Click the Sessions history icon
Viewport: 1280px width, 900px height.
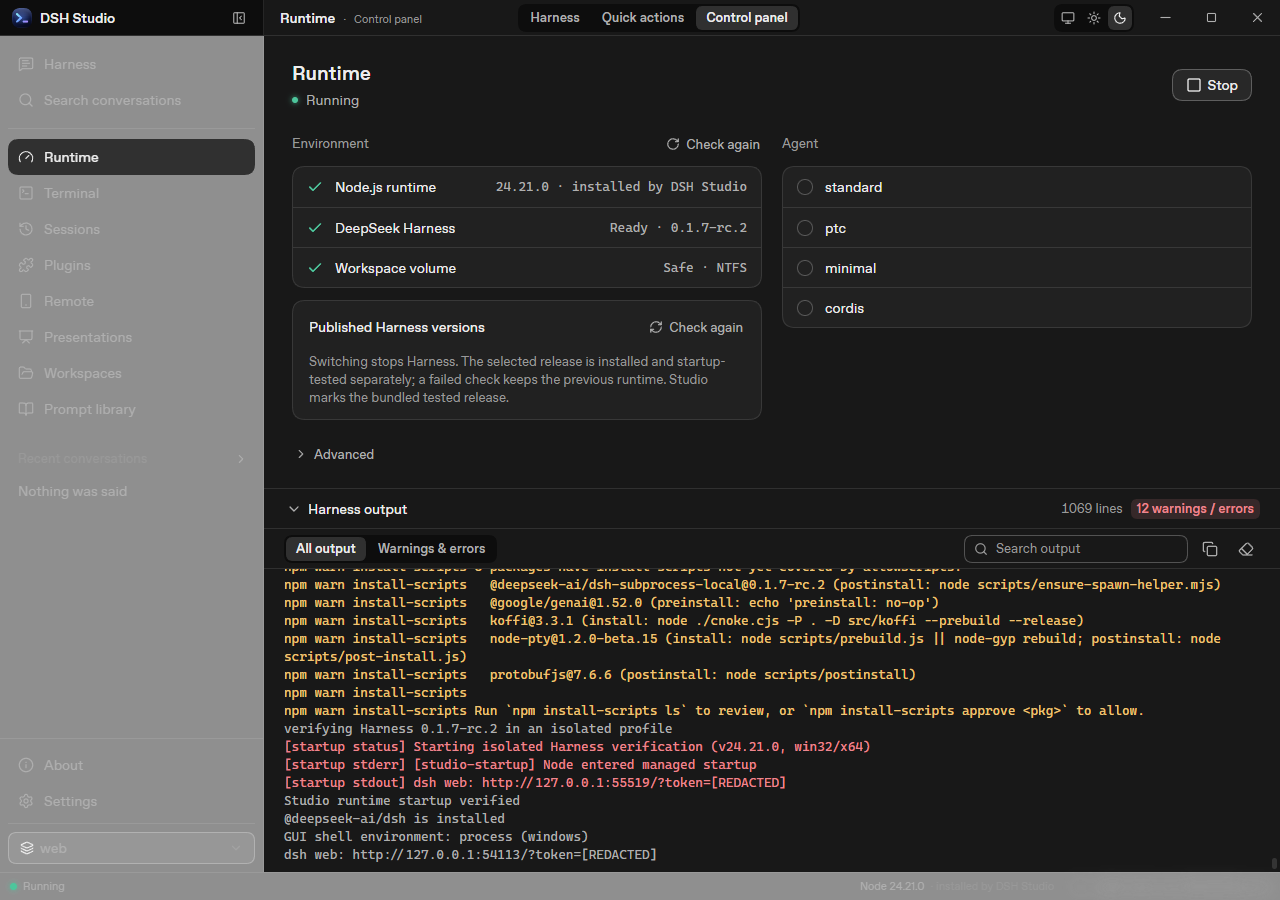point(27,229)
